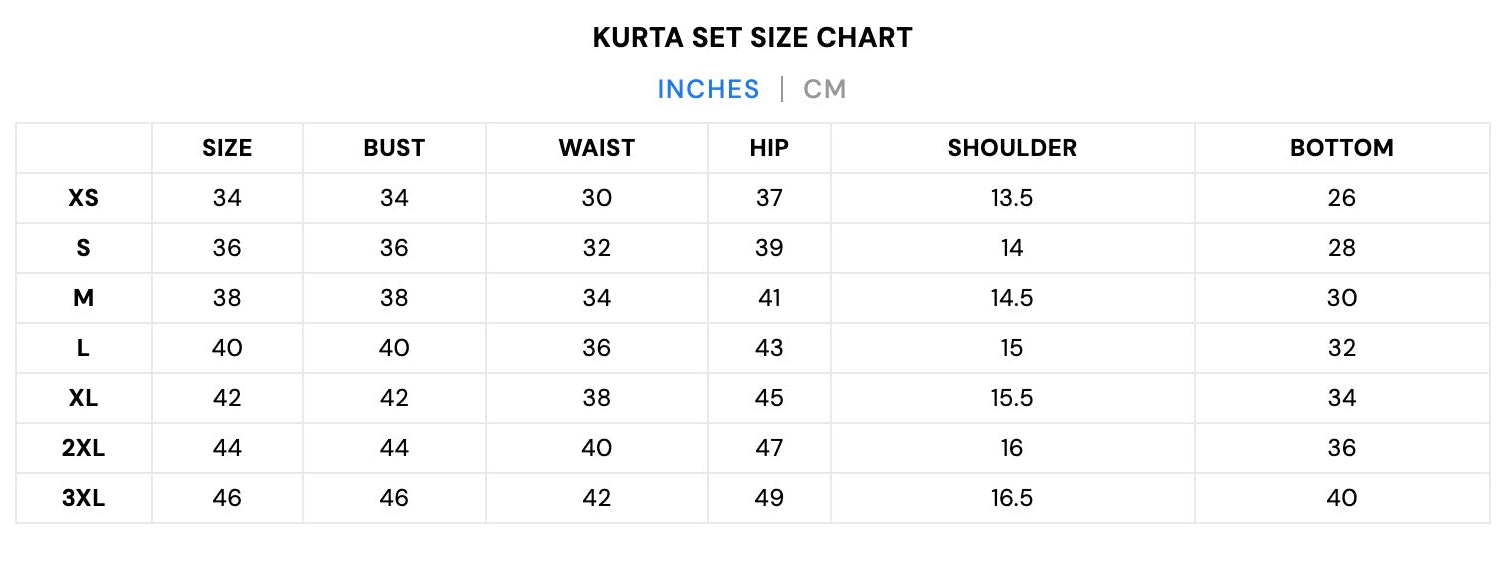Select the 3XL row label

pos(83,498)
